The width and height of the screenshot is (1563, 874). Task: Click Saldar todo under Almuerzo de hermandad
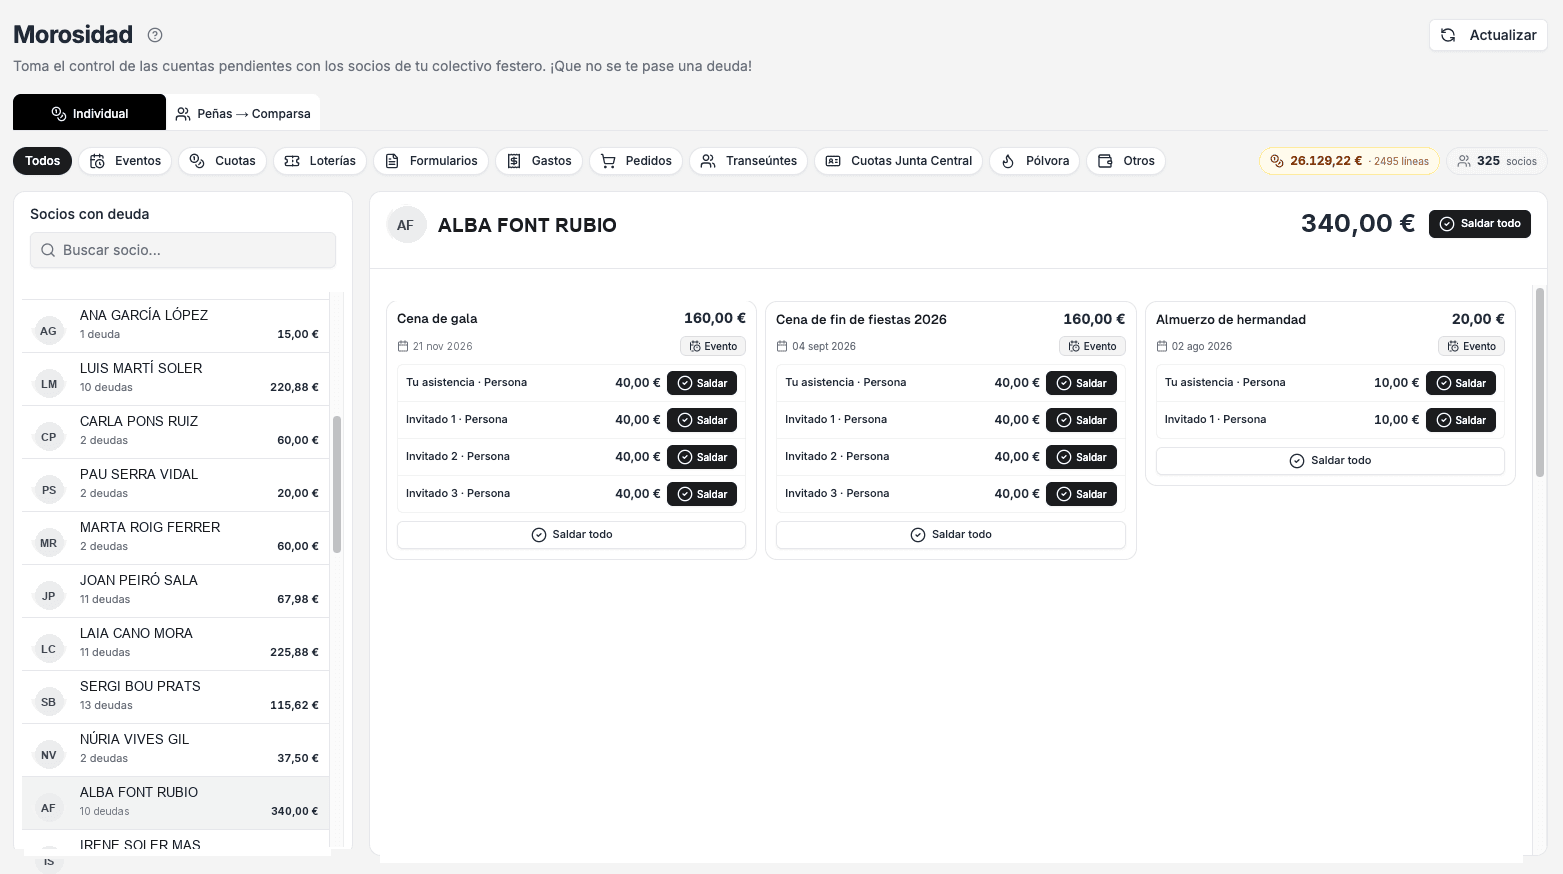pyautogui.click(x=1330, y=461)
